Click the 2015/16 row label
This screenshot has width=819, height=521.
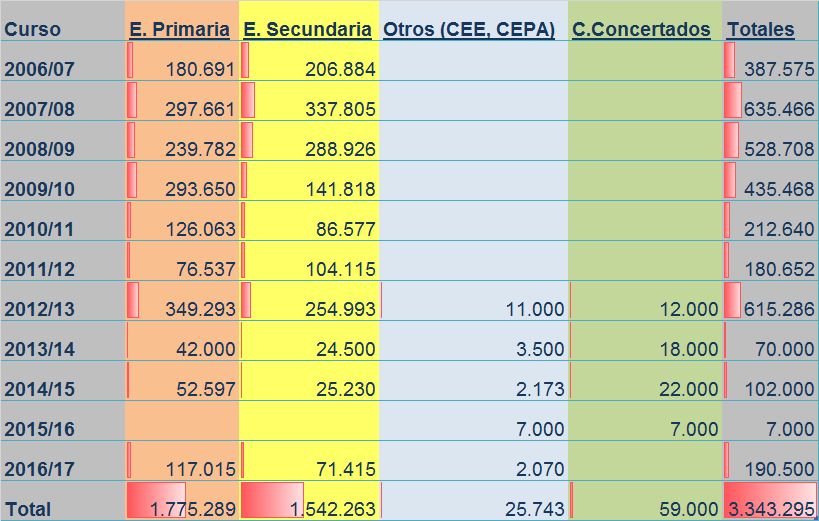pyautogui.click(x=39, y=429)
